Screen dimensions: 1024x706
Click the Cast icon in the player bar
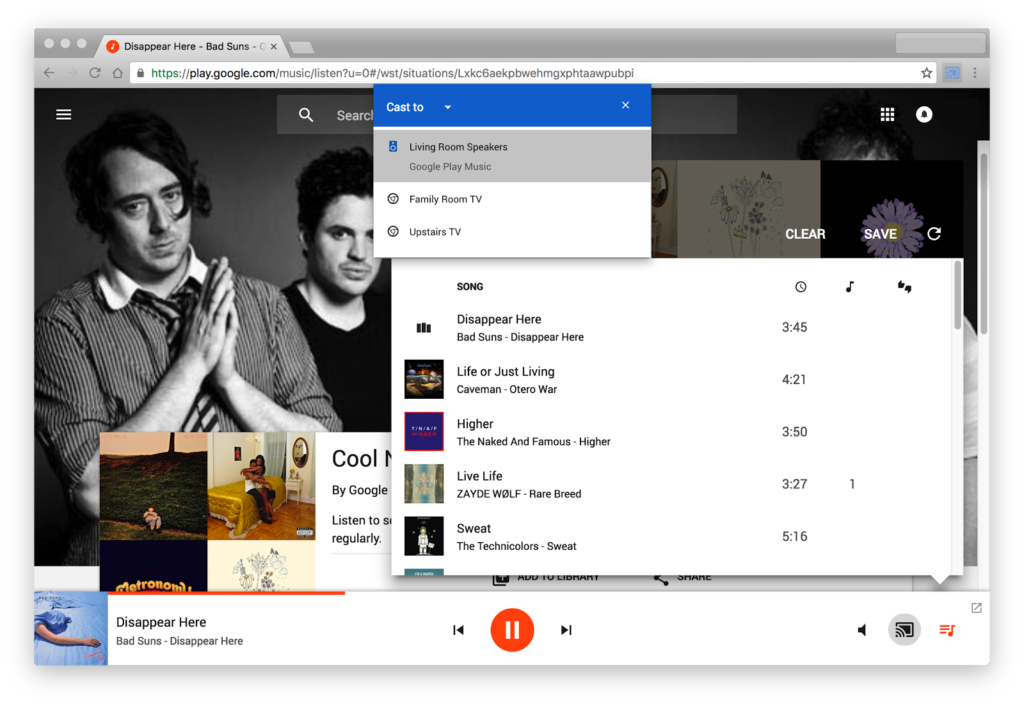(x=905, y=629)
